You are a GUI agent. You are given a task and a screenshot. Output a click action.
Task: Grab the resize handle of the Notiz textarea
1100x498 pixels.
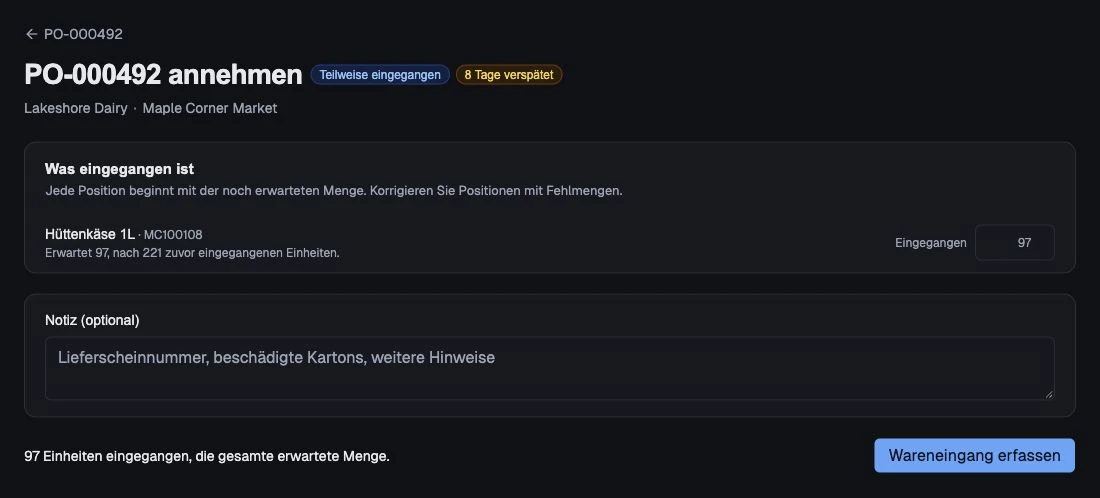(1049, 394)
